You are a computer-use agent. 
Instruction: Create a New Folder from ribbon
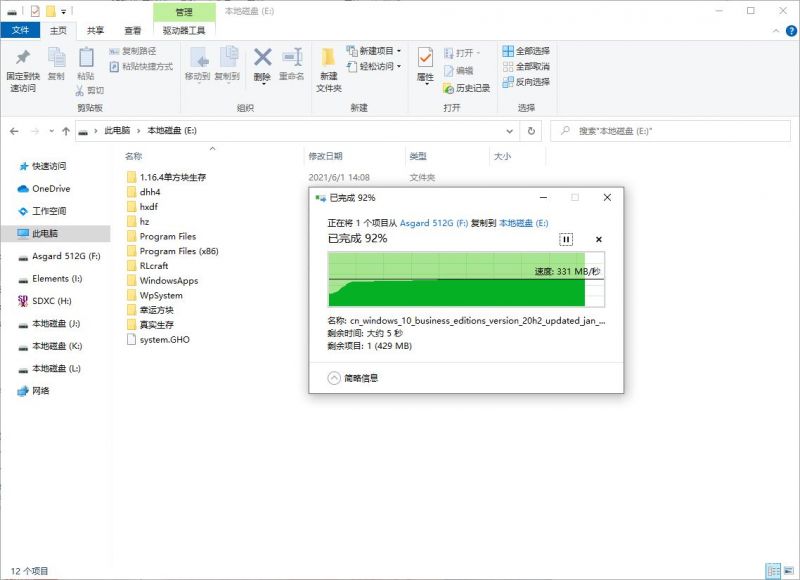tap(329, 69)
